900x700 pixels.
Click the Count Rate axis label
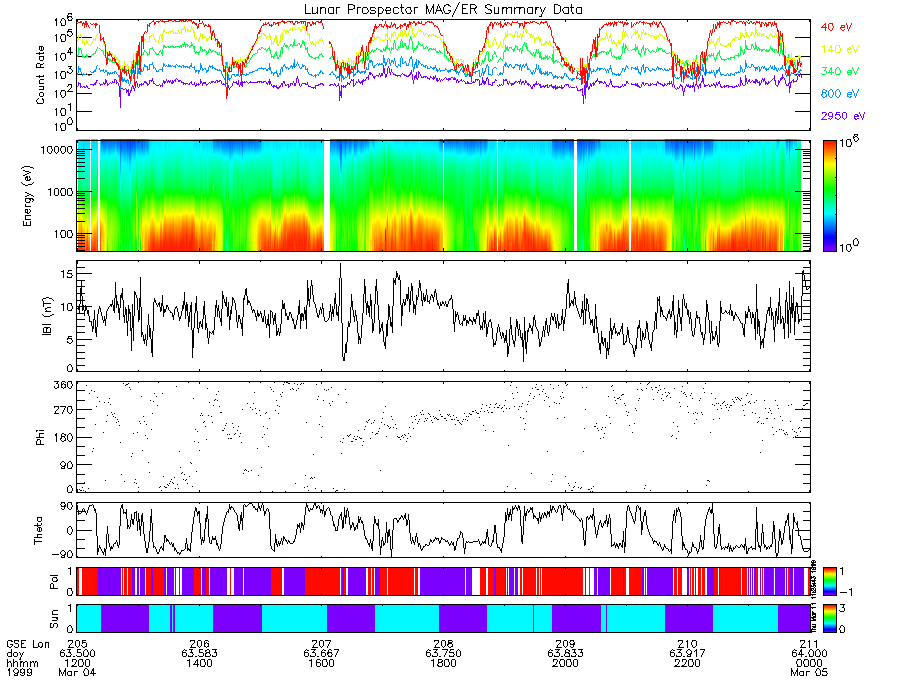coord(40,75)
